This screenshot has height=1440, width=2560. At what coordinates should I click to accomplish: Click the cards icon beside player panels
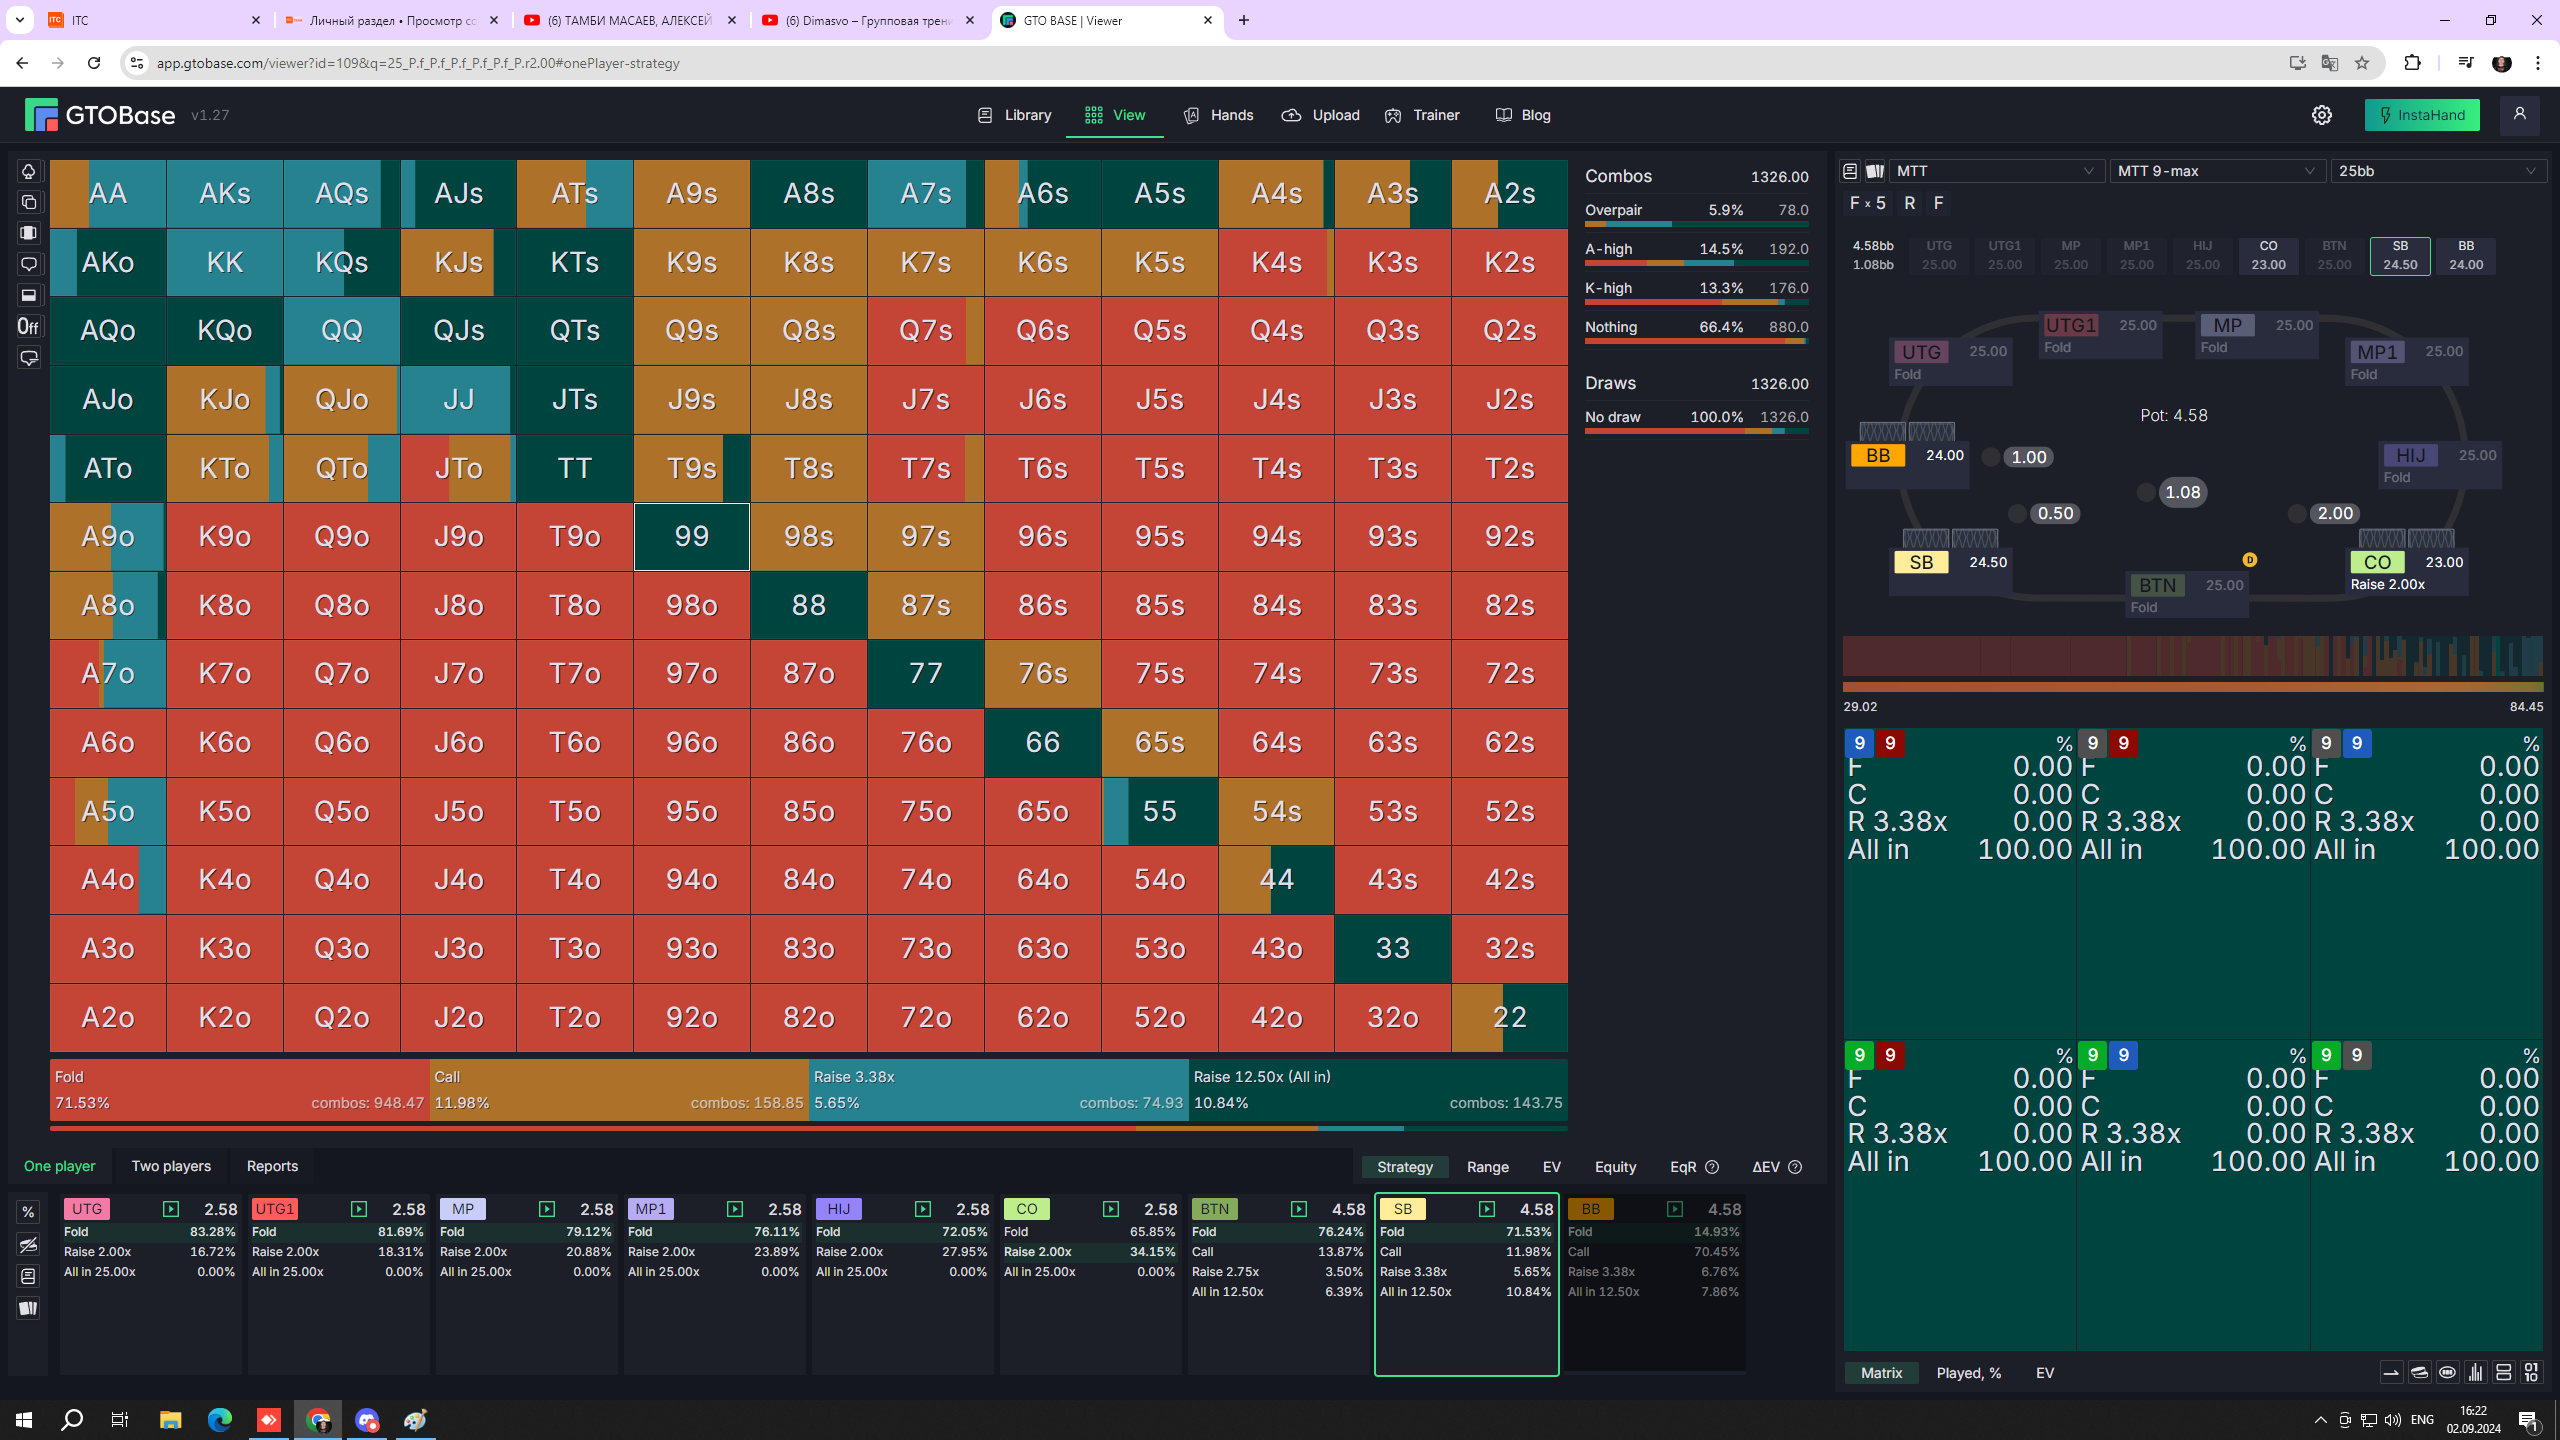click(28, 1308)
